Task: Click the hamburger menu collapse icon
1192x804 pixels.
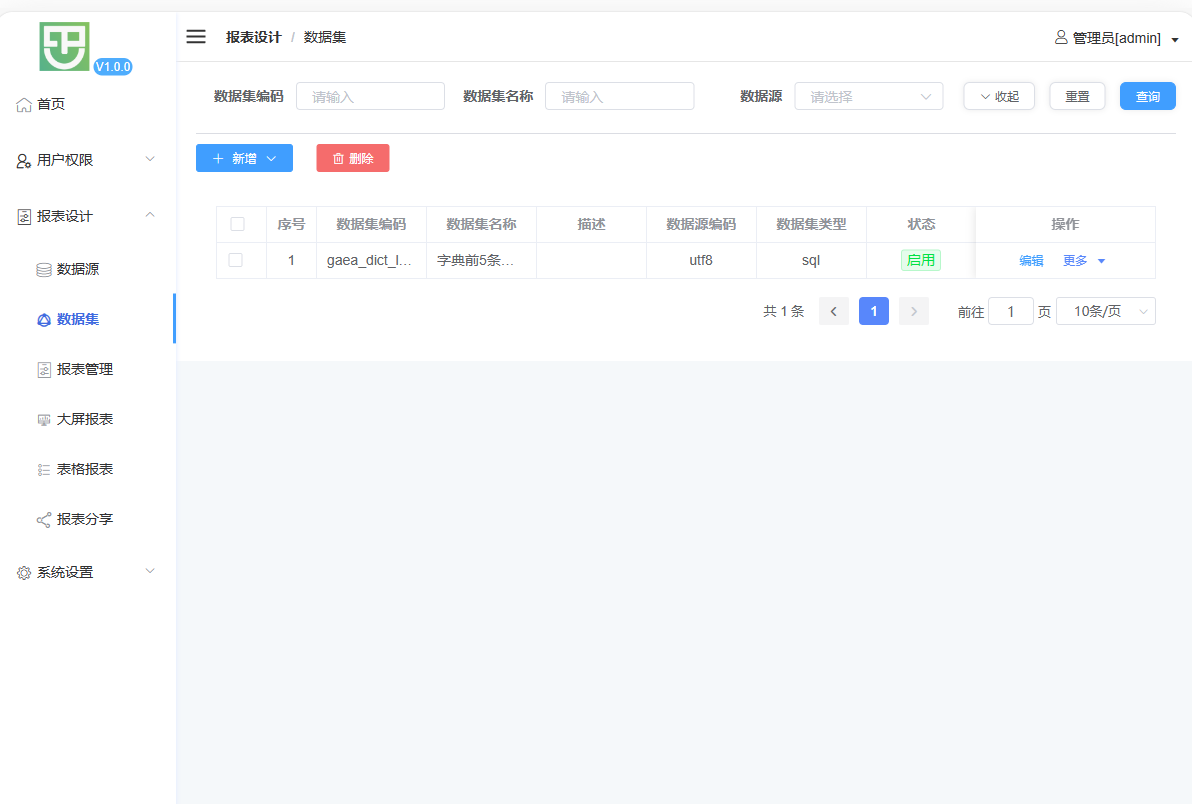Action: 196,37
